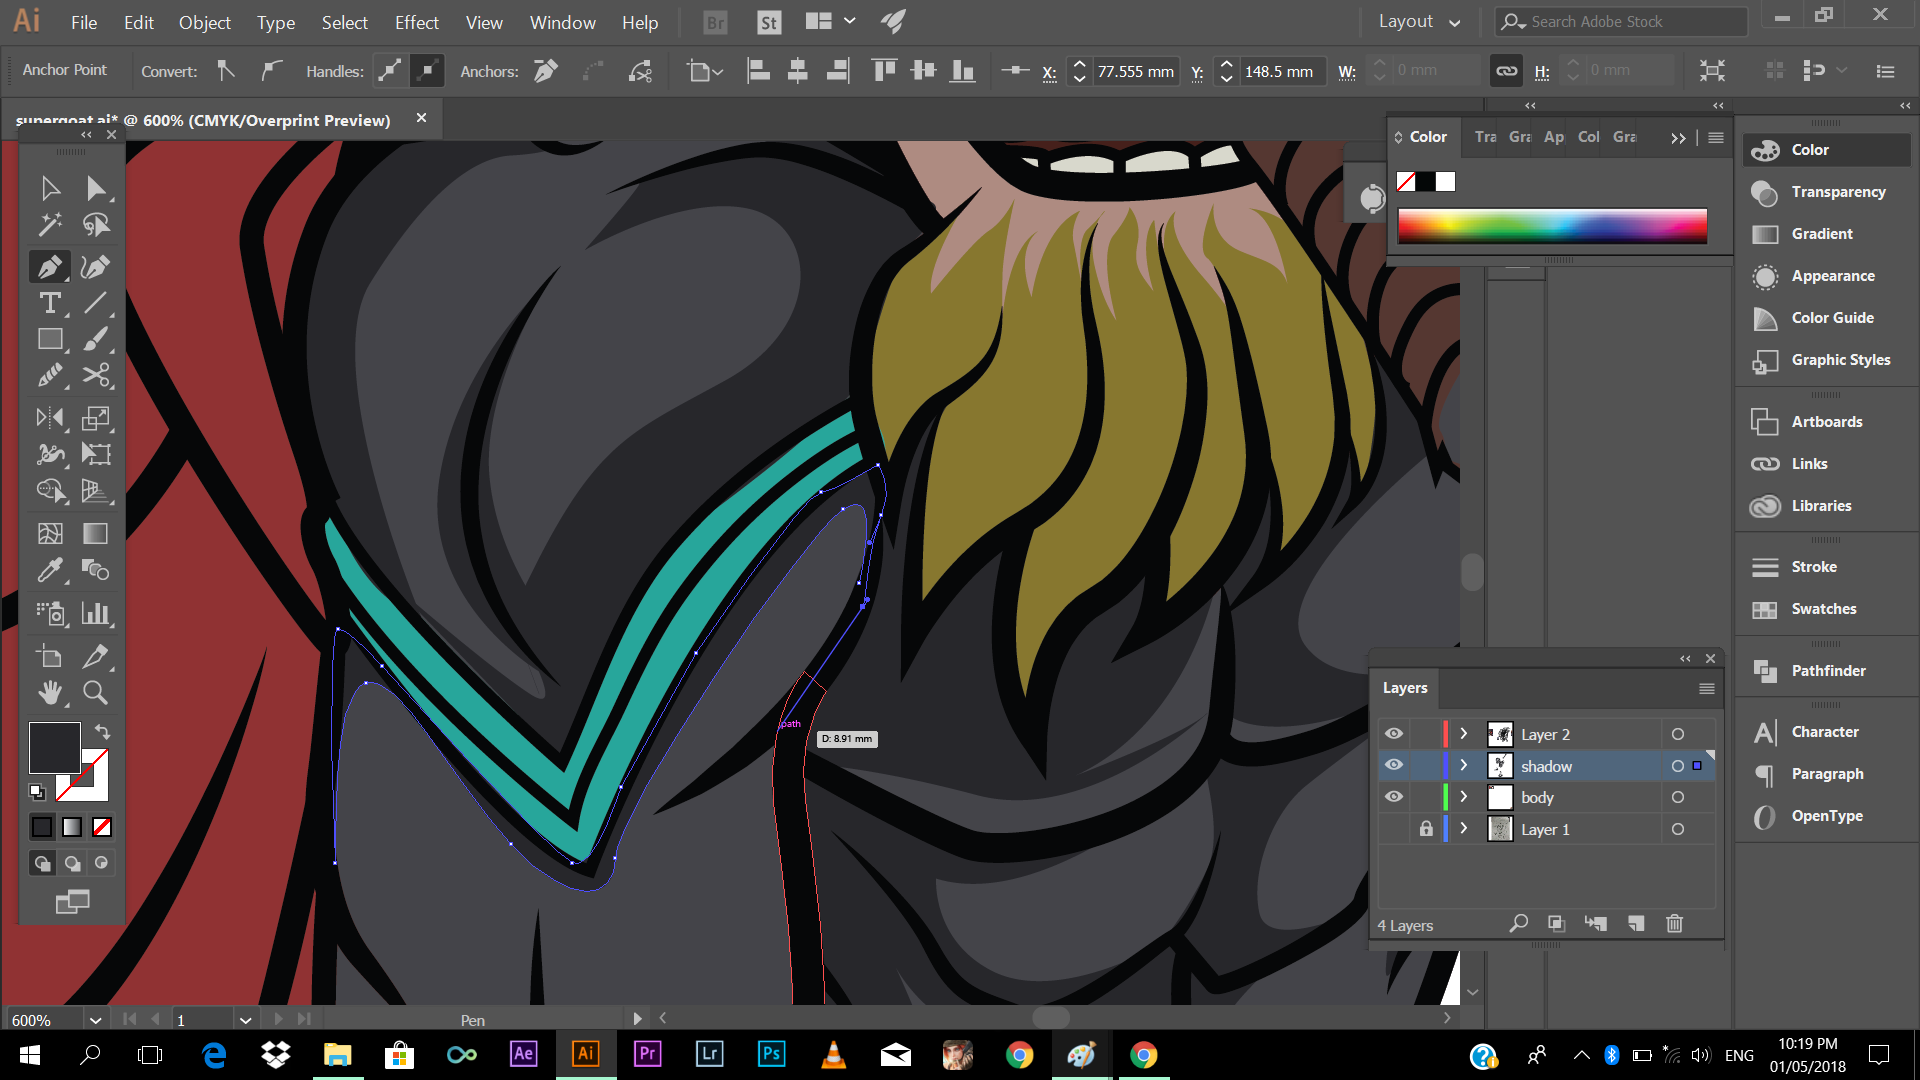Screen dimensions: 1920x1080
Task: Select the Eyedropper tool
Action: pos(49,570)
